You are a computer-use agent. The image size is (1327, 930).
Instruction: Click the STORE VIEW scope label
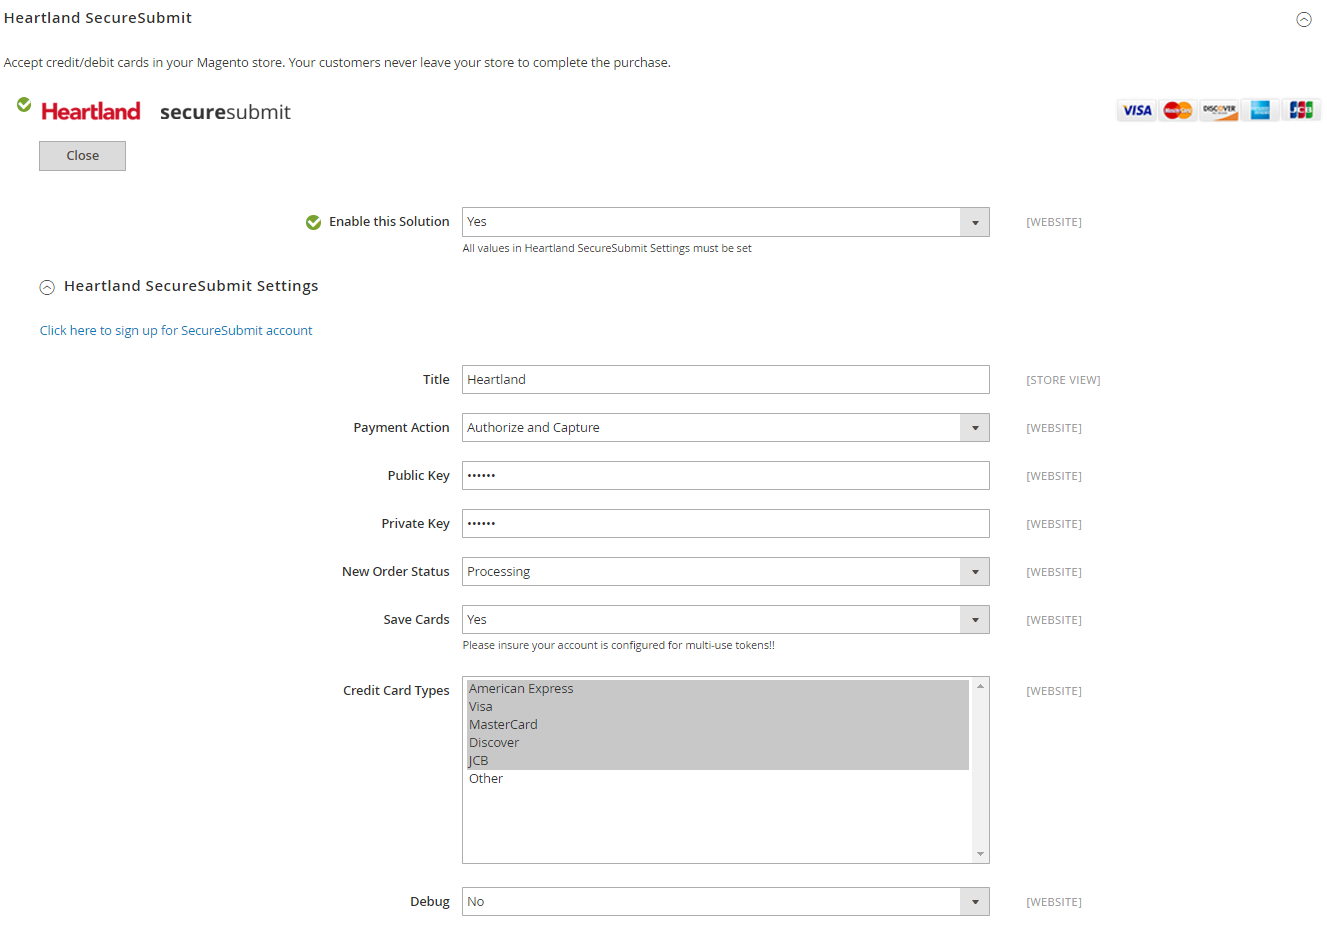point(1063,380)
